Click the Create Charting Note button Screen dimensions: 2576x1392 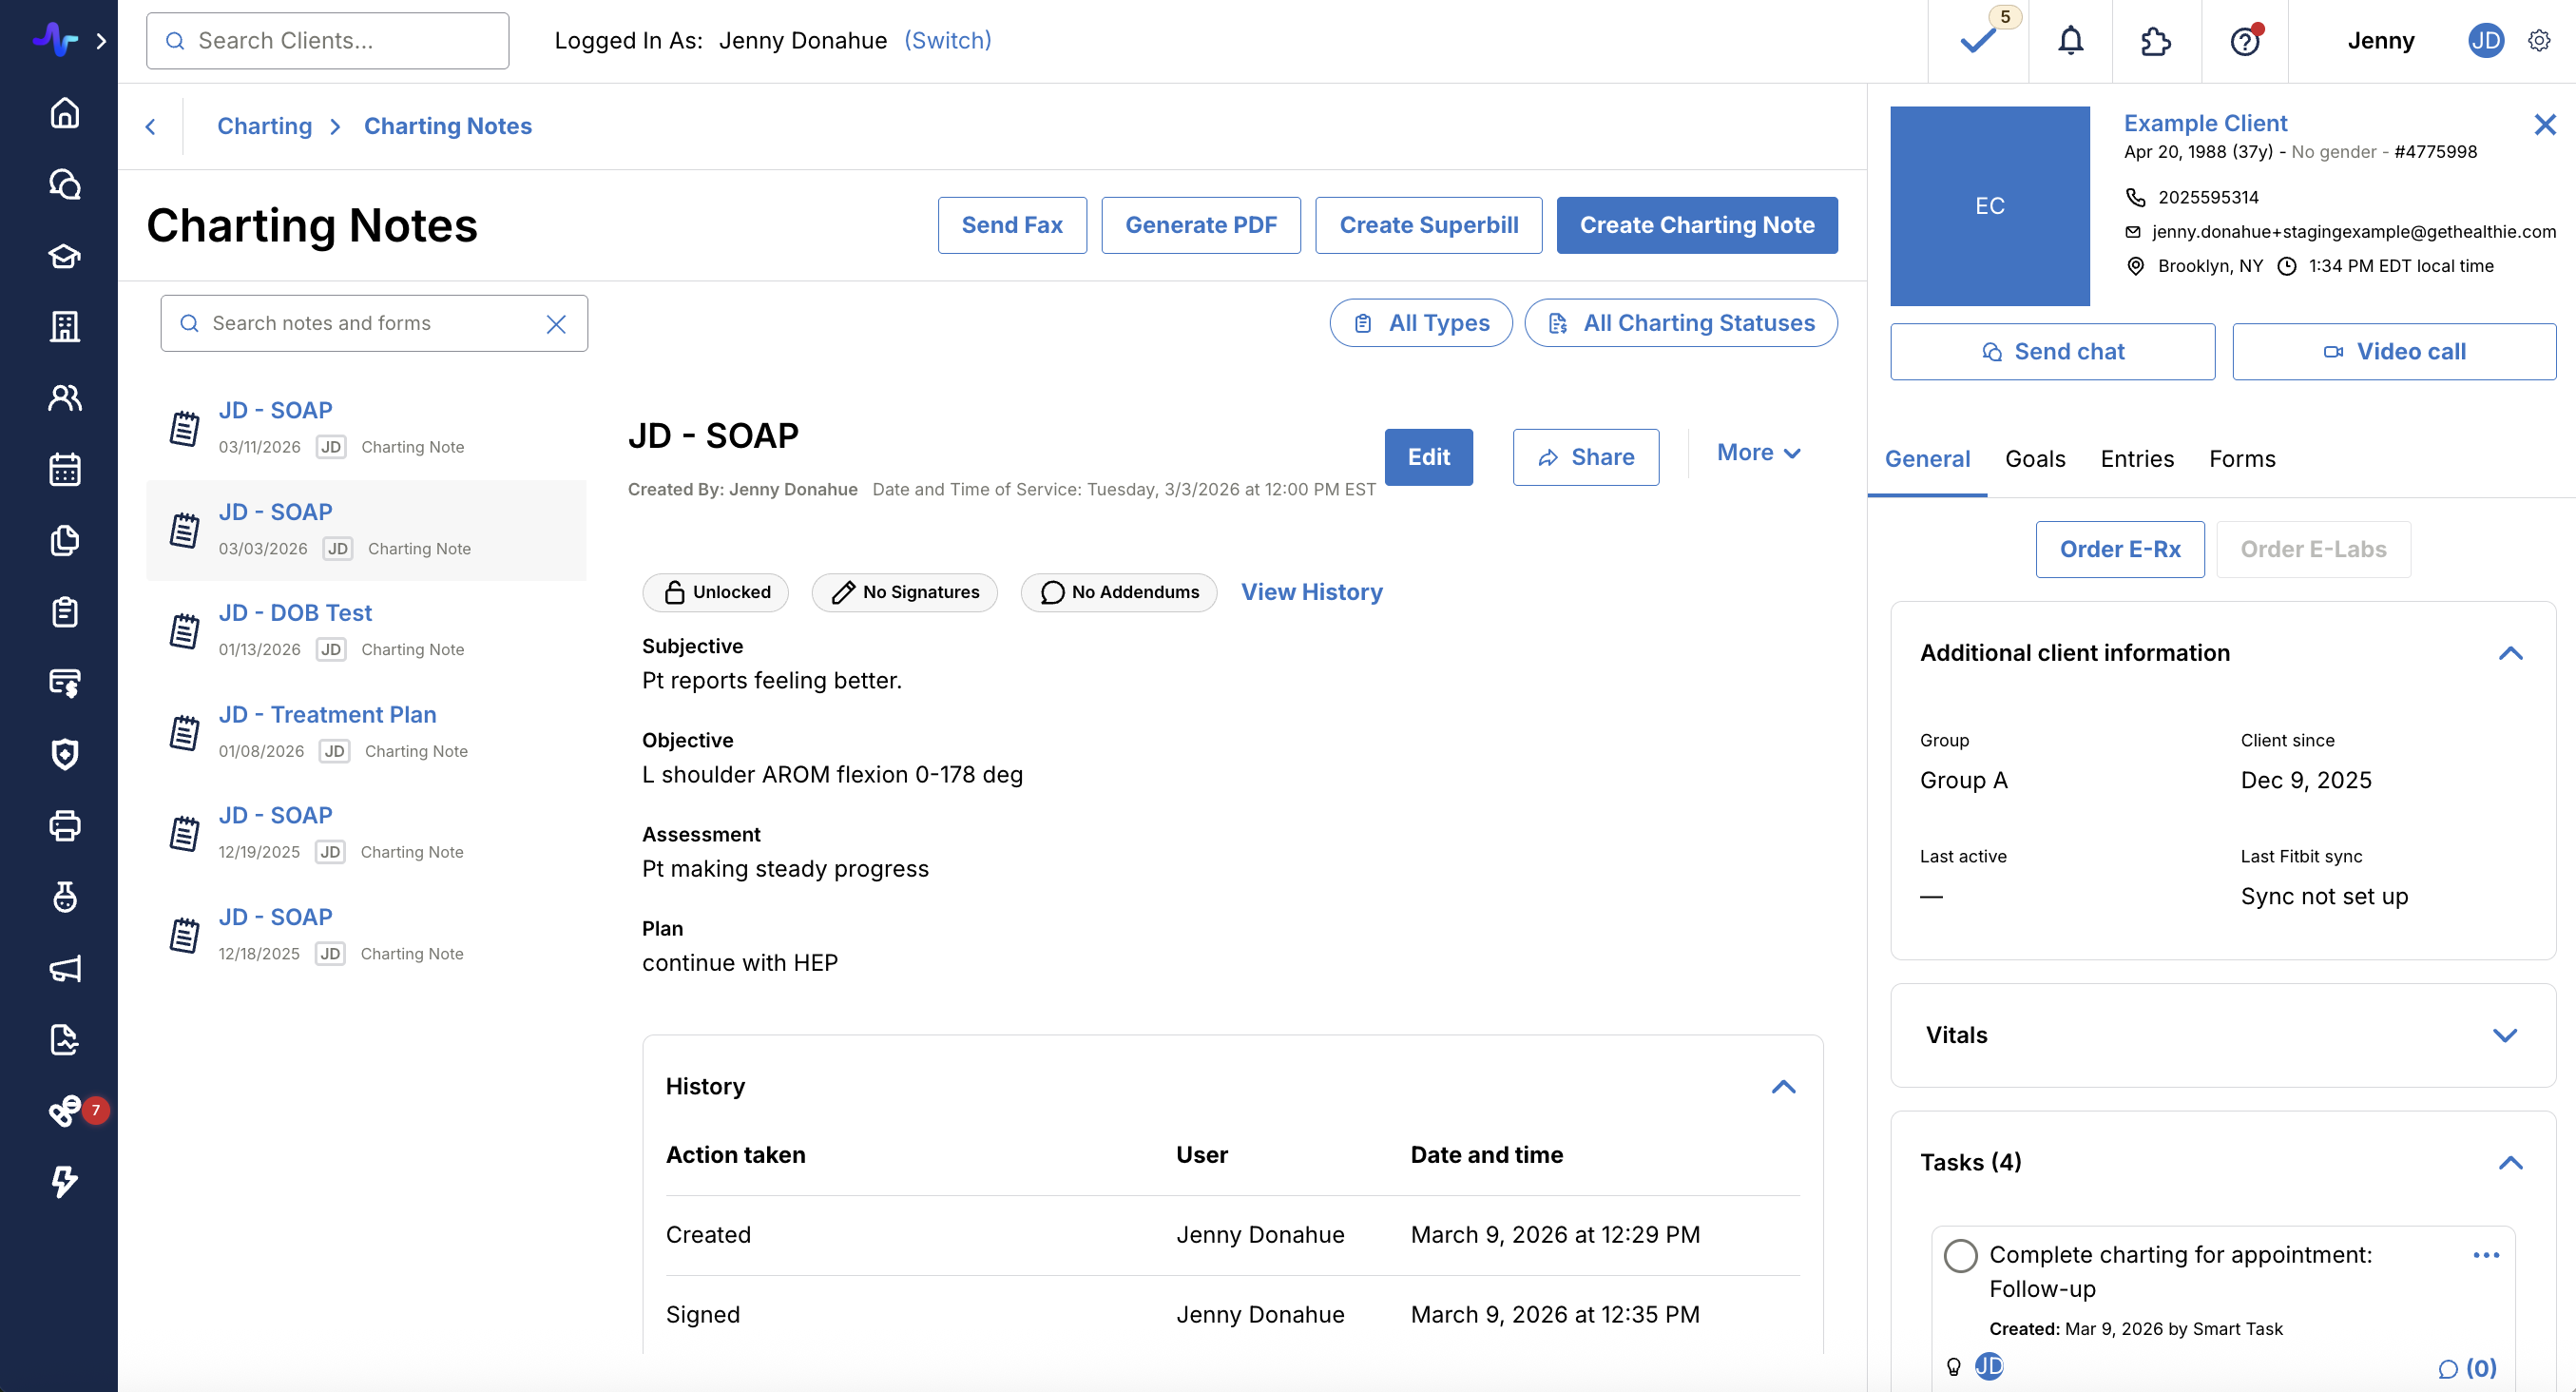(x=1696, y=225)
